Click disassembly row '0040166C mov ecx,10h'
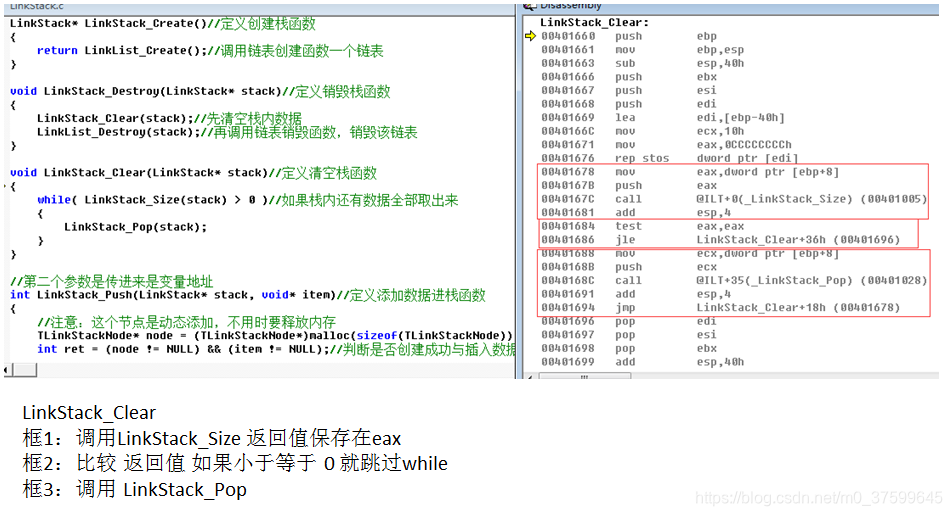 click(642, 131)
